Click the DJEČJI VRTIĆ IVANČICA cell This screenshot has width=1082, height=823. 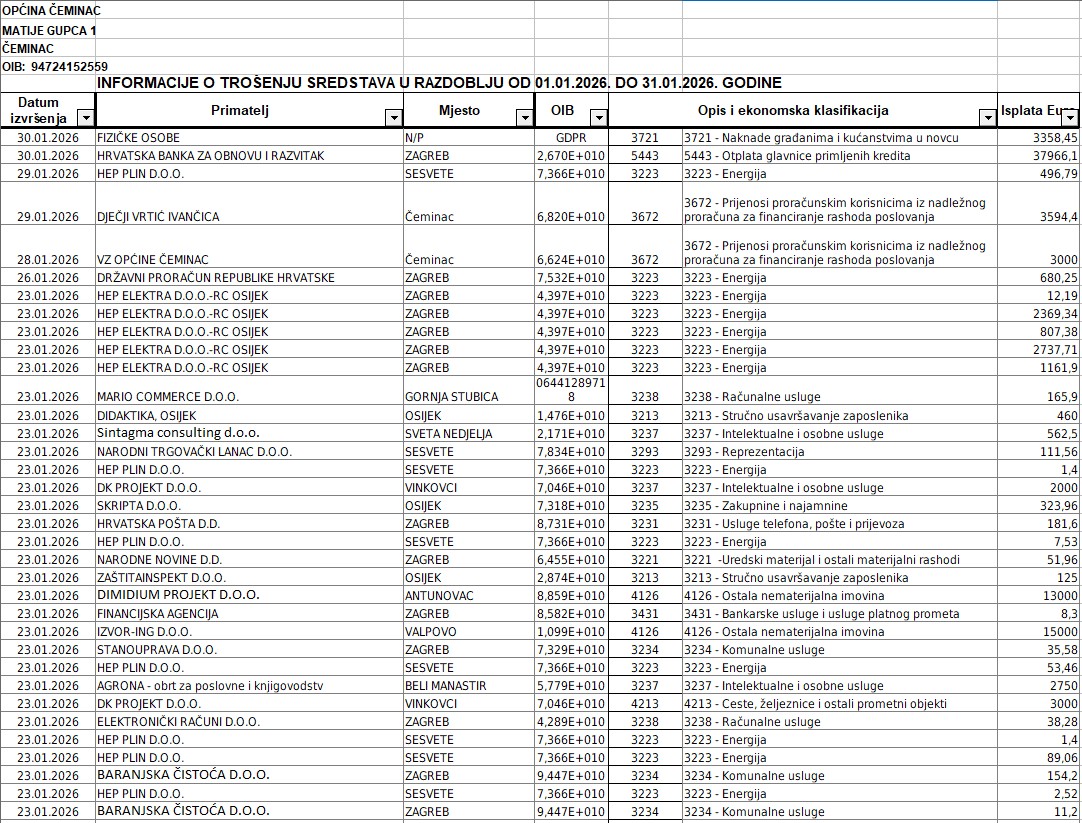coord(158,216)
